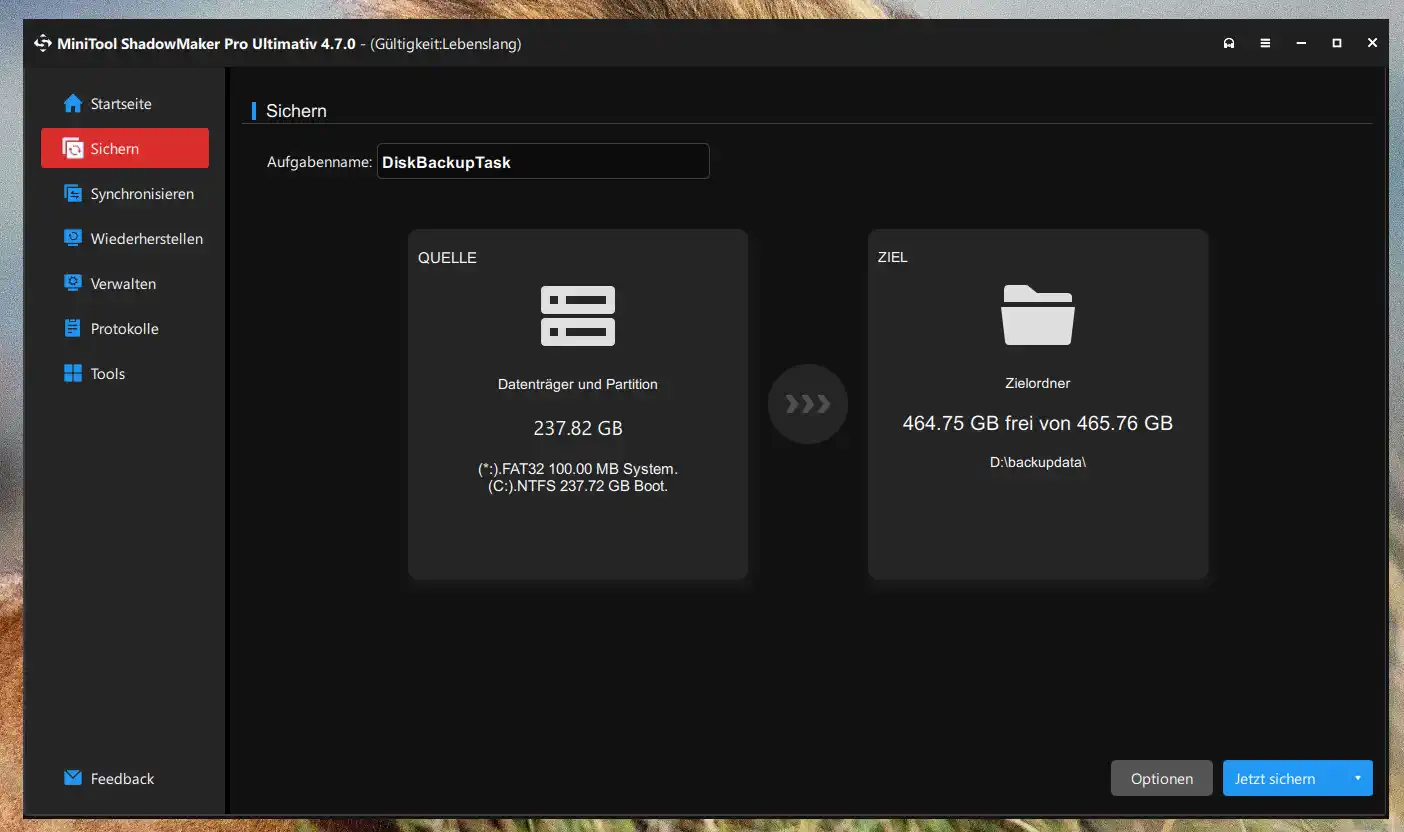Click the destination folder icon

tap(1038, 315)
